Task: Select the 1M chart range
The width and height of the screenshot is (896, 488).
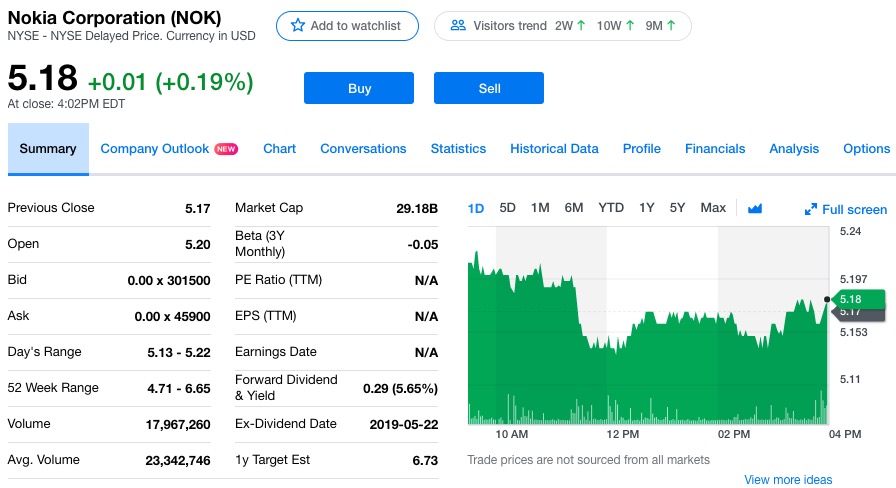Action: [540, 207]
